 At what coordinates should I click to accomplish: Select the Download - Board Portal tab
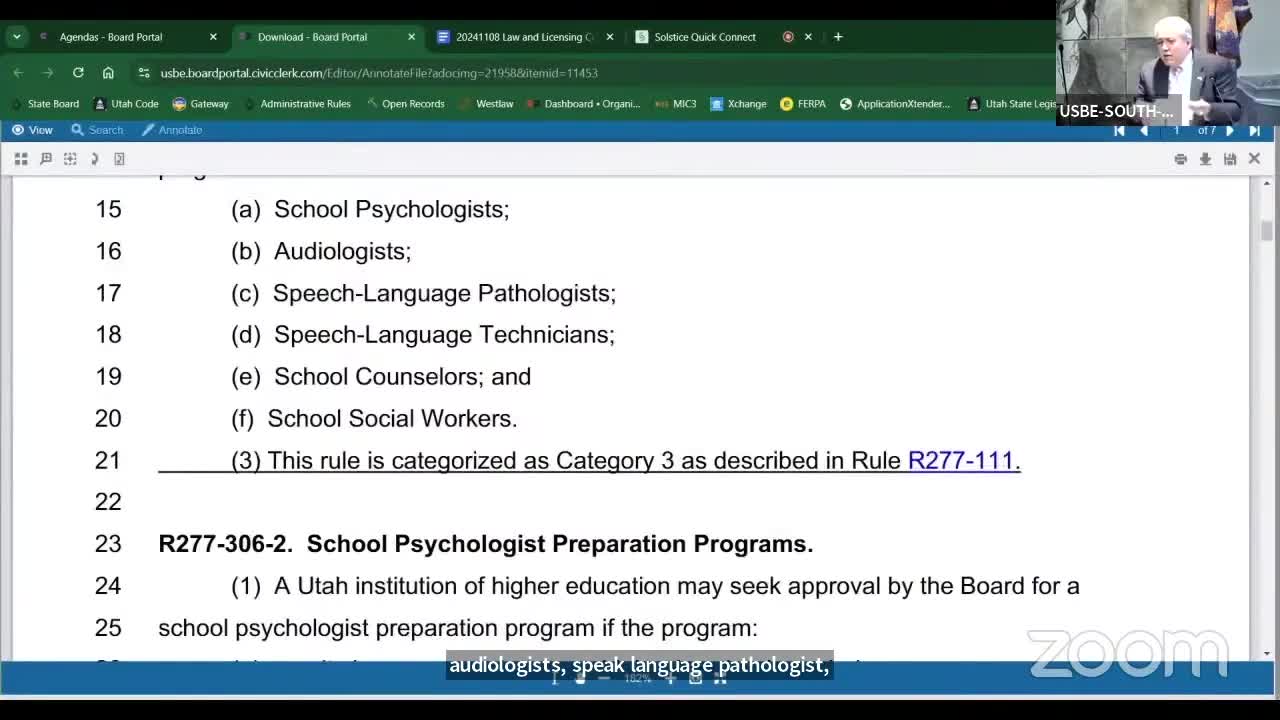click(x=327, y=37)
